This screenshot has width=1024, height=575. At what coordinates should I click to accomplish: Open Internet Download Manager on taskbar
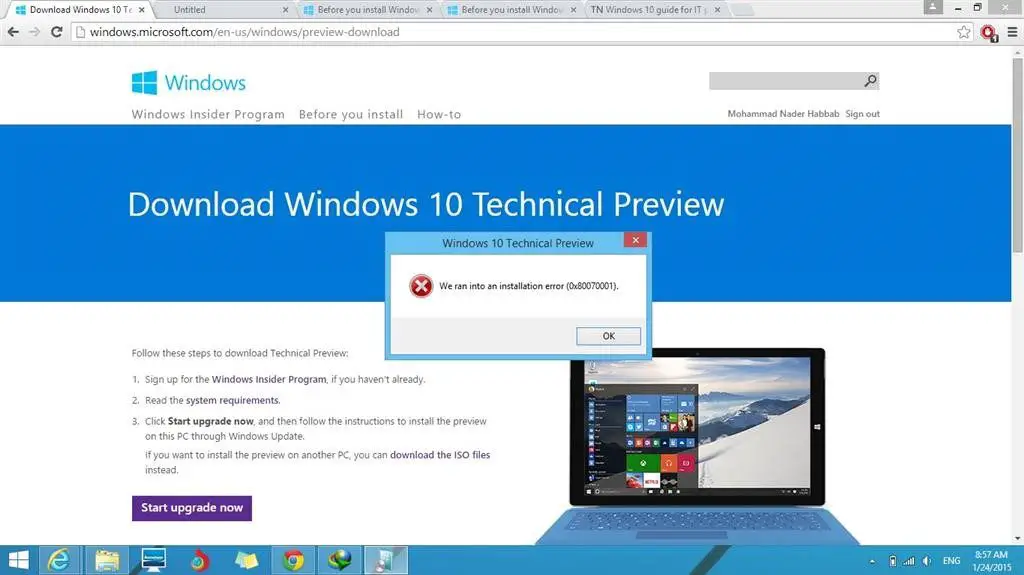[340, 560]
